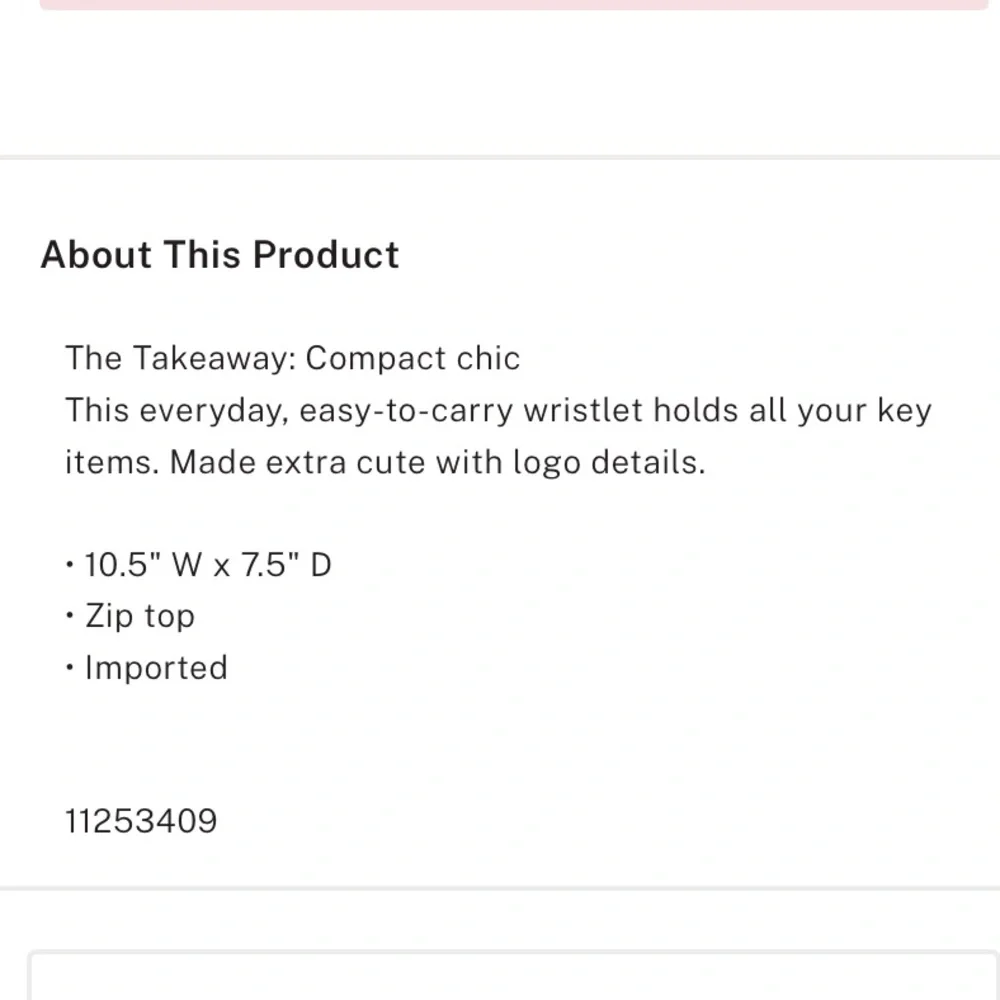Click the divider line above About This Product
The height and width of the screenshot is (1000, 1000).
pos(500,157)
